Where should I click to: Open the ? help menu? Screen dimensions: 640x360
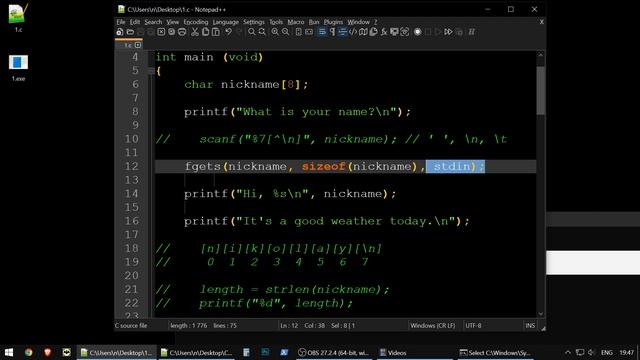pos(376,22)
